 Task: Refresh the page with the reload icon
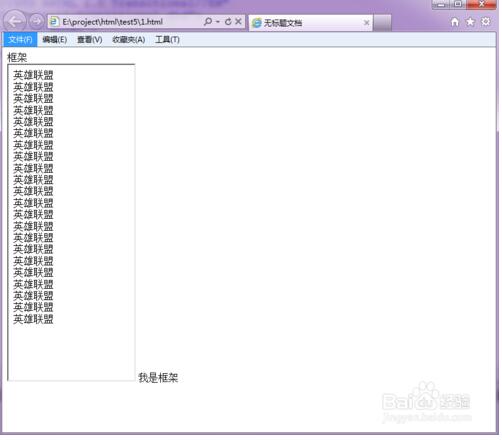tap(228, 22)
